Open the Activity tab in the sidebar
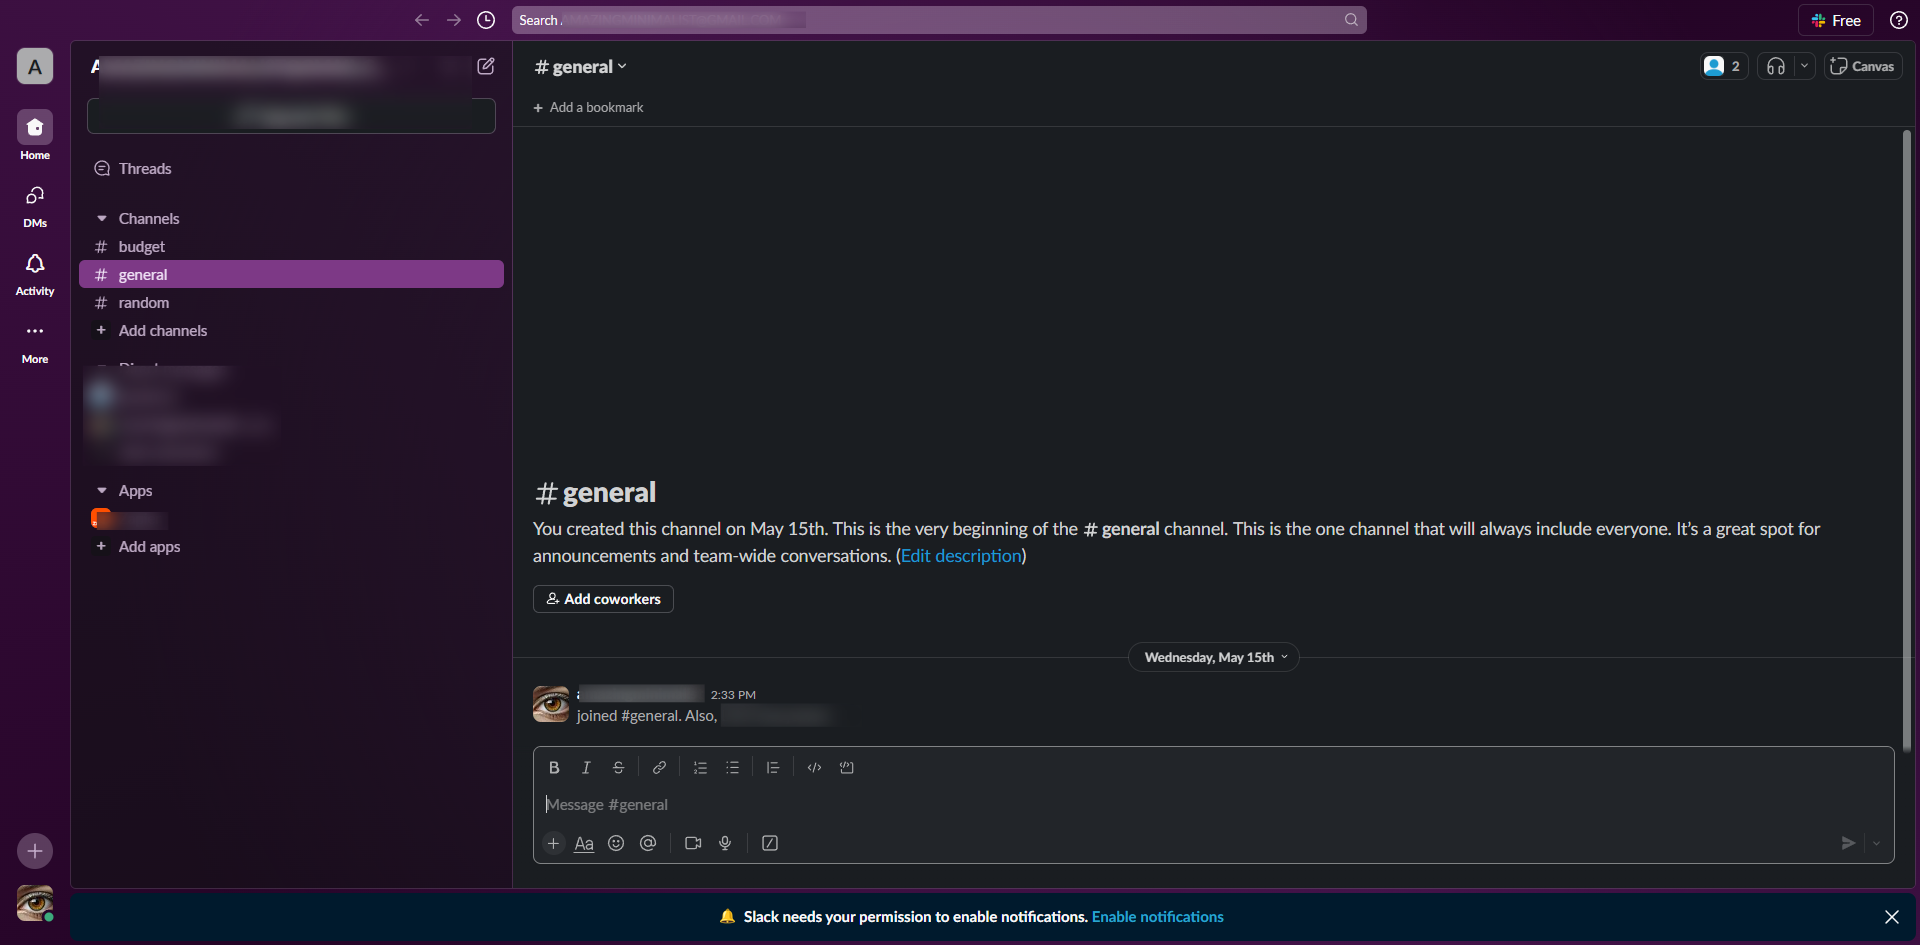Viewport: 1920px width, 945px height. click(35, 274)
